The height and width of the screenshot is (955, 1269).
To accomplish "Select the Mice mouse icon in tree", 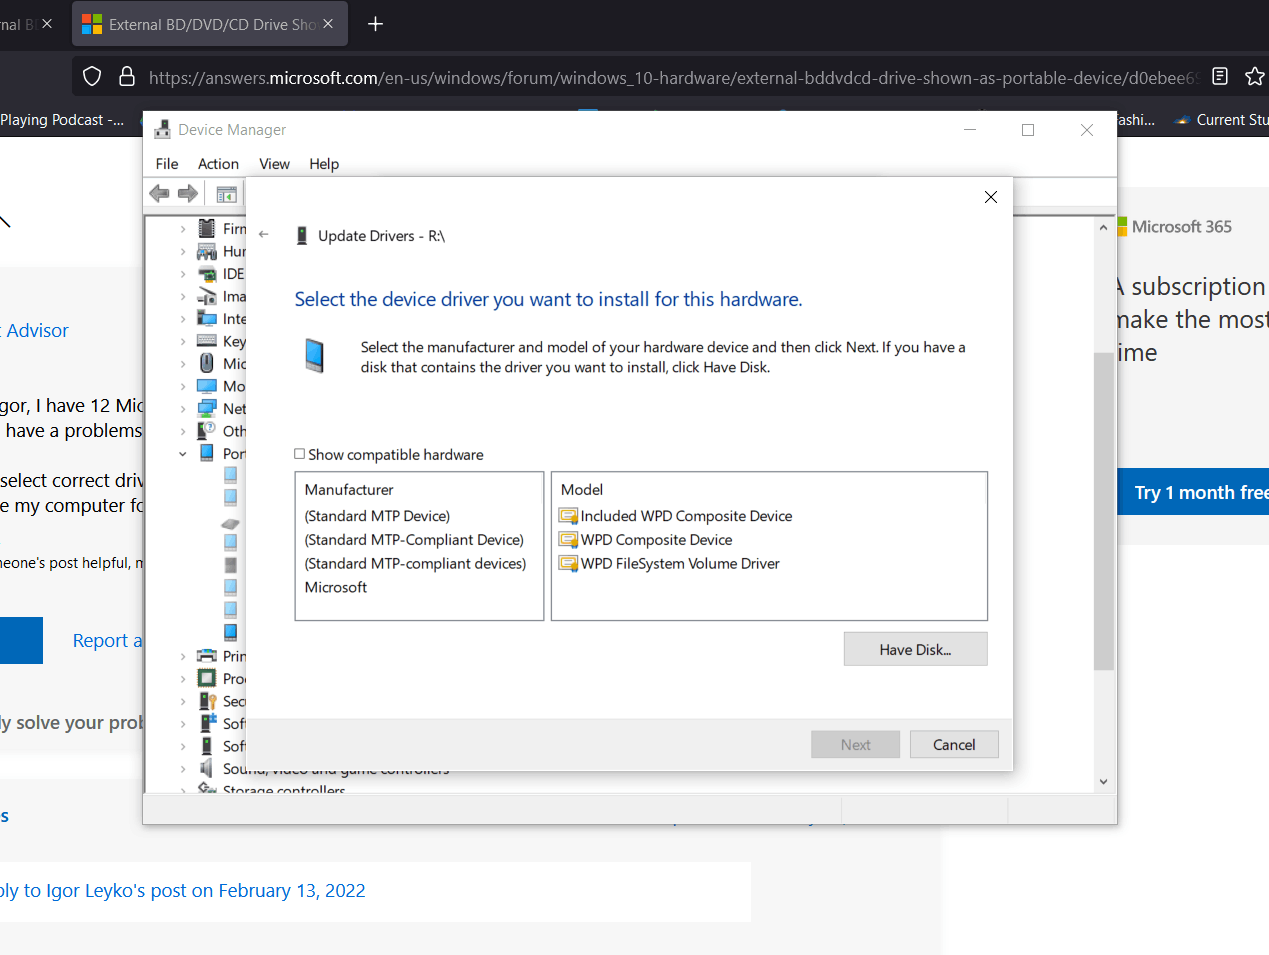I will coord(207,363).
